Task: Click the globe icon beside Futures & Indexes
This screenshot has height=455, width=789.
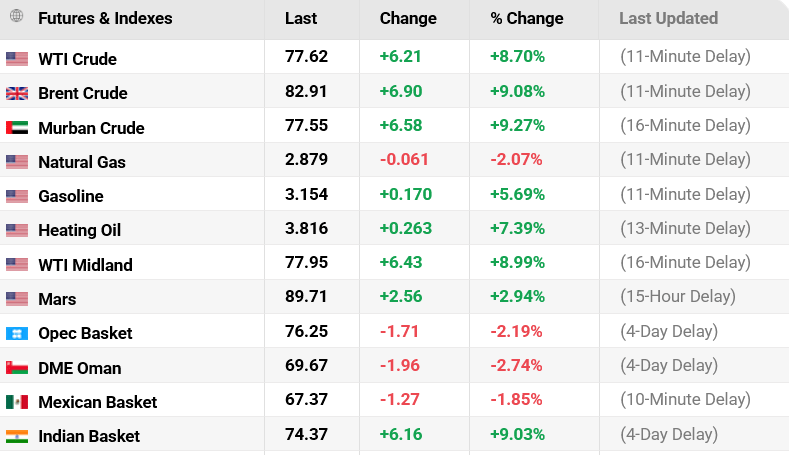Action: pos(17,16)
